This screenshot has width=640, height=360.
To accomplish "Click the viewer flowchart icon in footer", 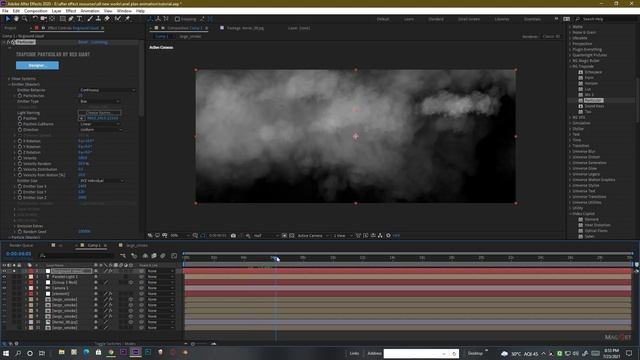I will pos(380,236).
